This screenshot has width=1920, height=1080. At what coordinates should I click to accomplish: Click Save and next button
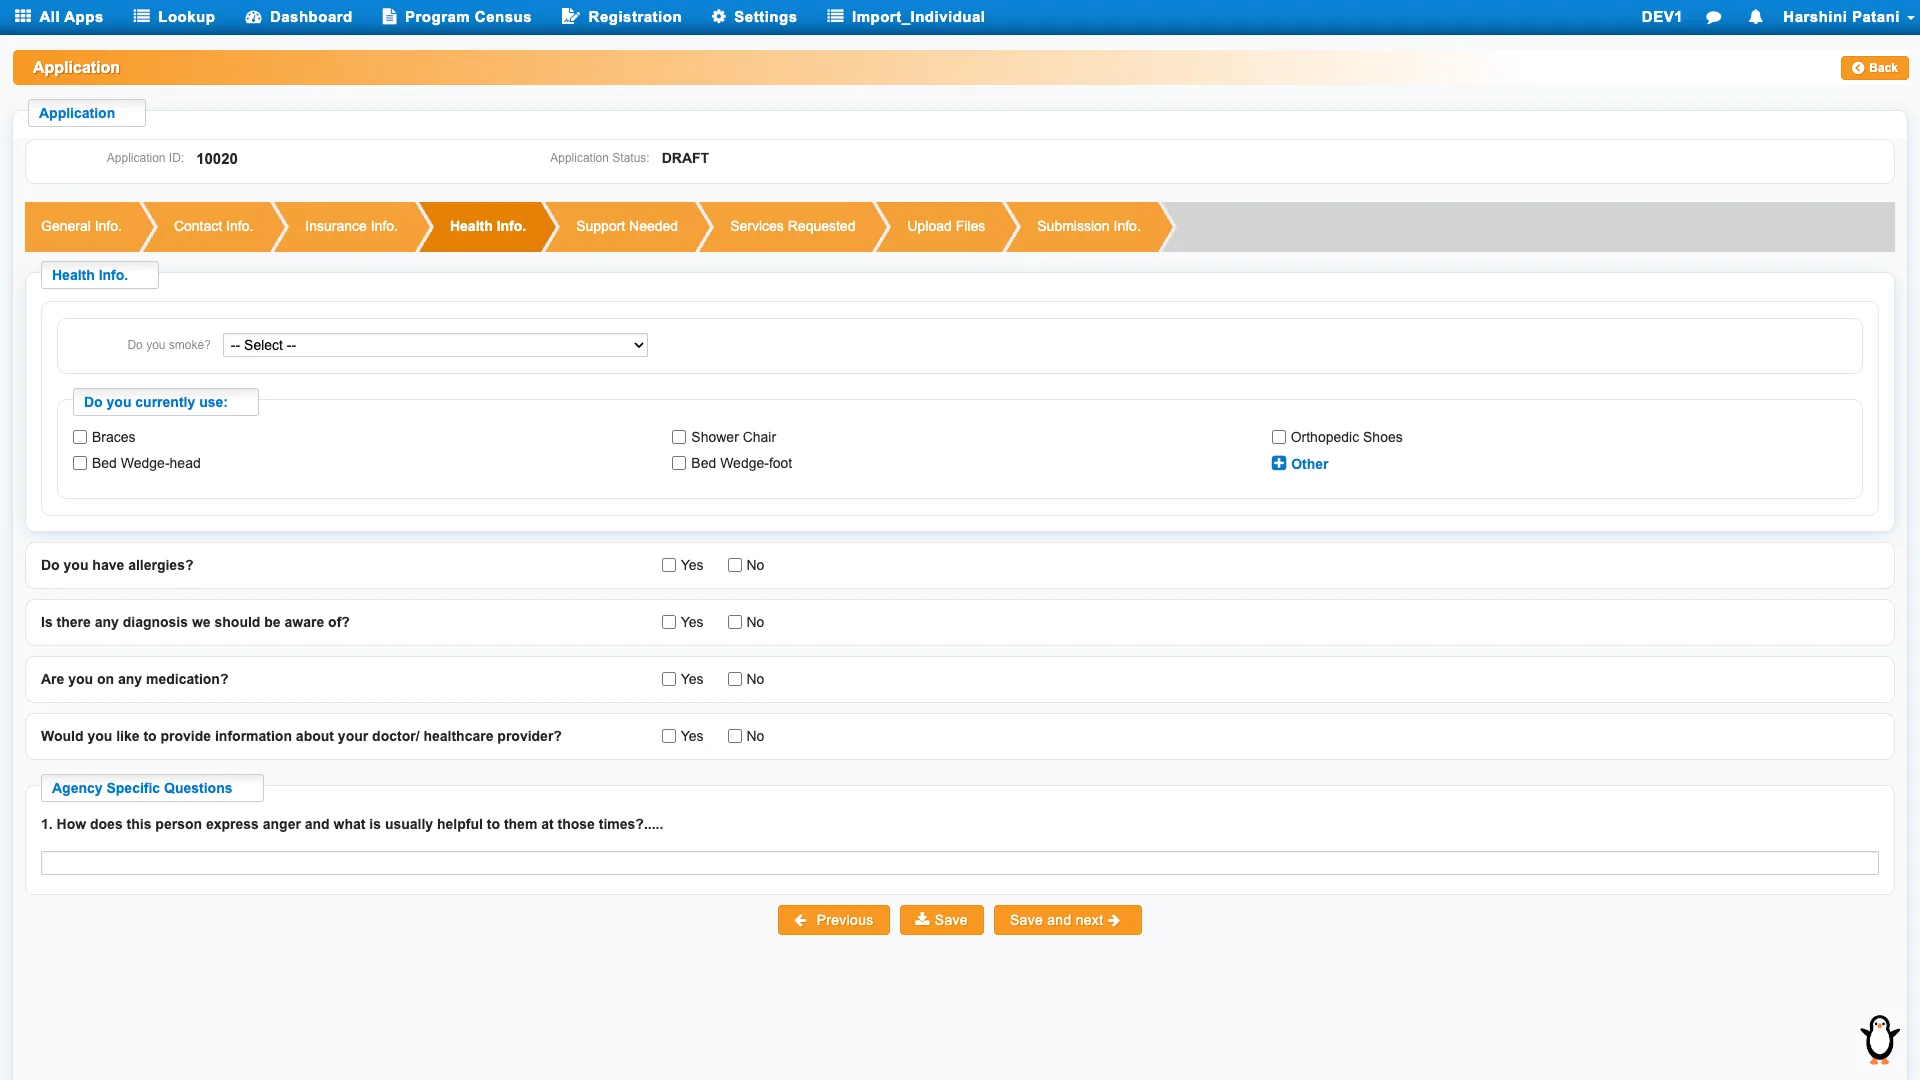coord(1067,920)
